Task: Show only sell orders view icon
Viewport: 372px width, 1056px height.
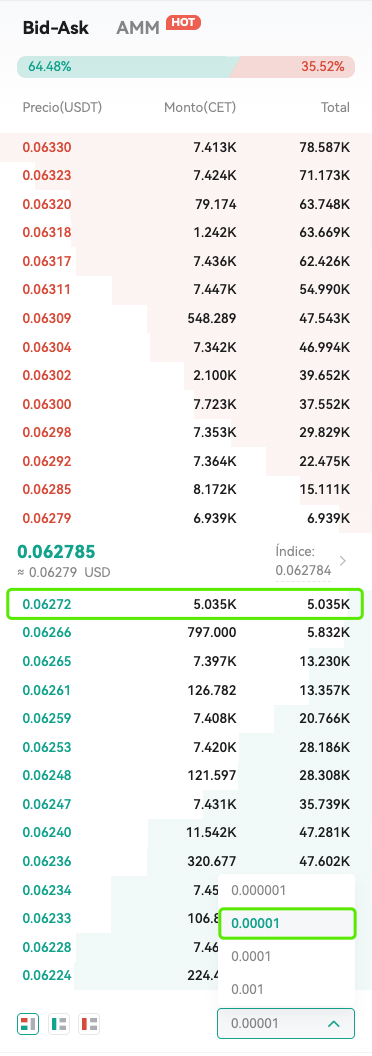Action: pos(90,1024)
